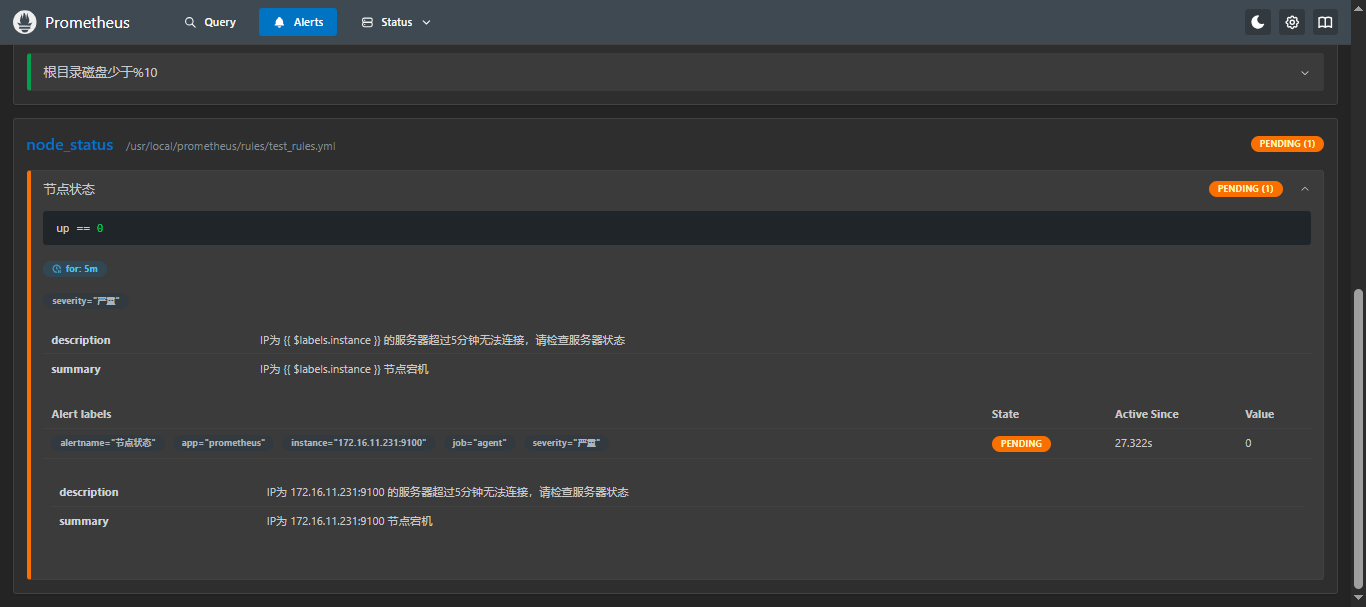Click the rule template summary with $labels.instance
This screenshot has height=607, width=1366.
(x=344, y=369)
